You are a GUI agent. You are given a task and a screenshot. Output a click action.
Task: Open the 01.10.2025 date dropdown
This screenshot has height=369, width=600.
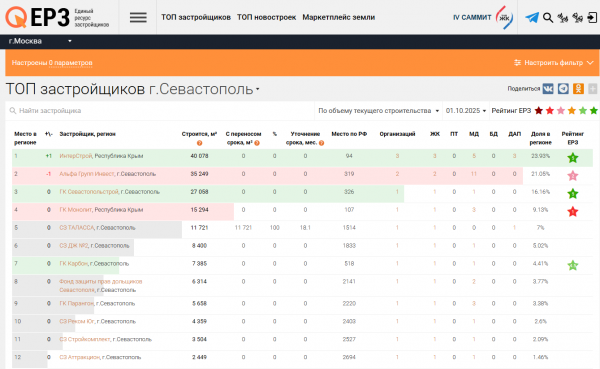tap(466, 111)
